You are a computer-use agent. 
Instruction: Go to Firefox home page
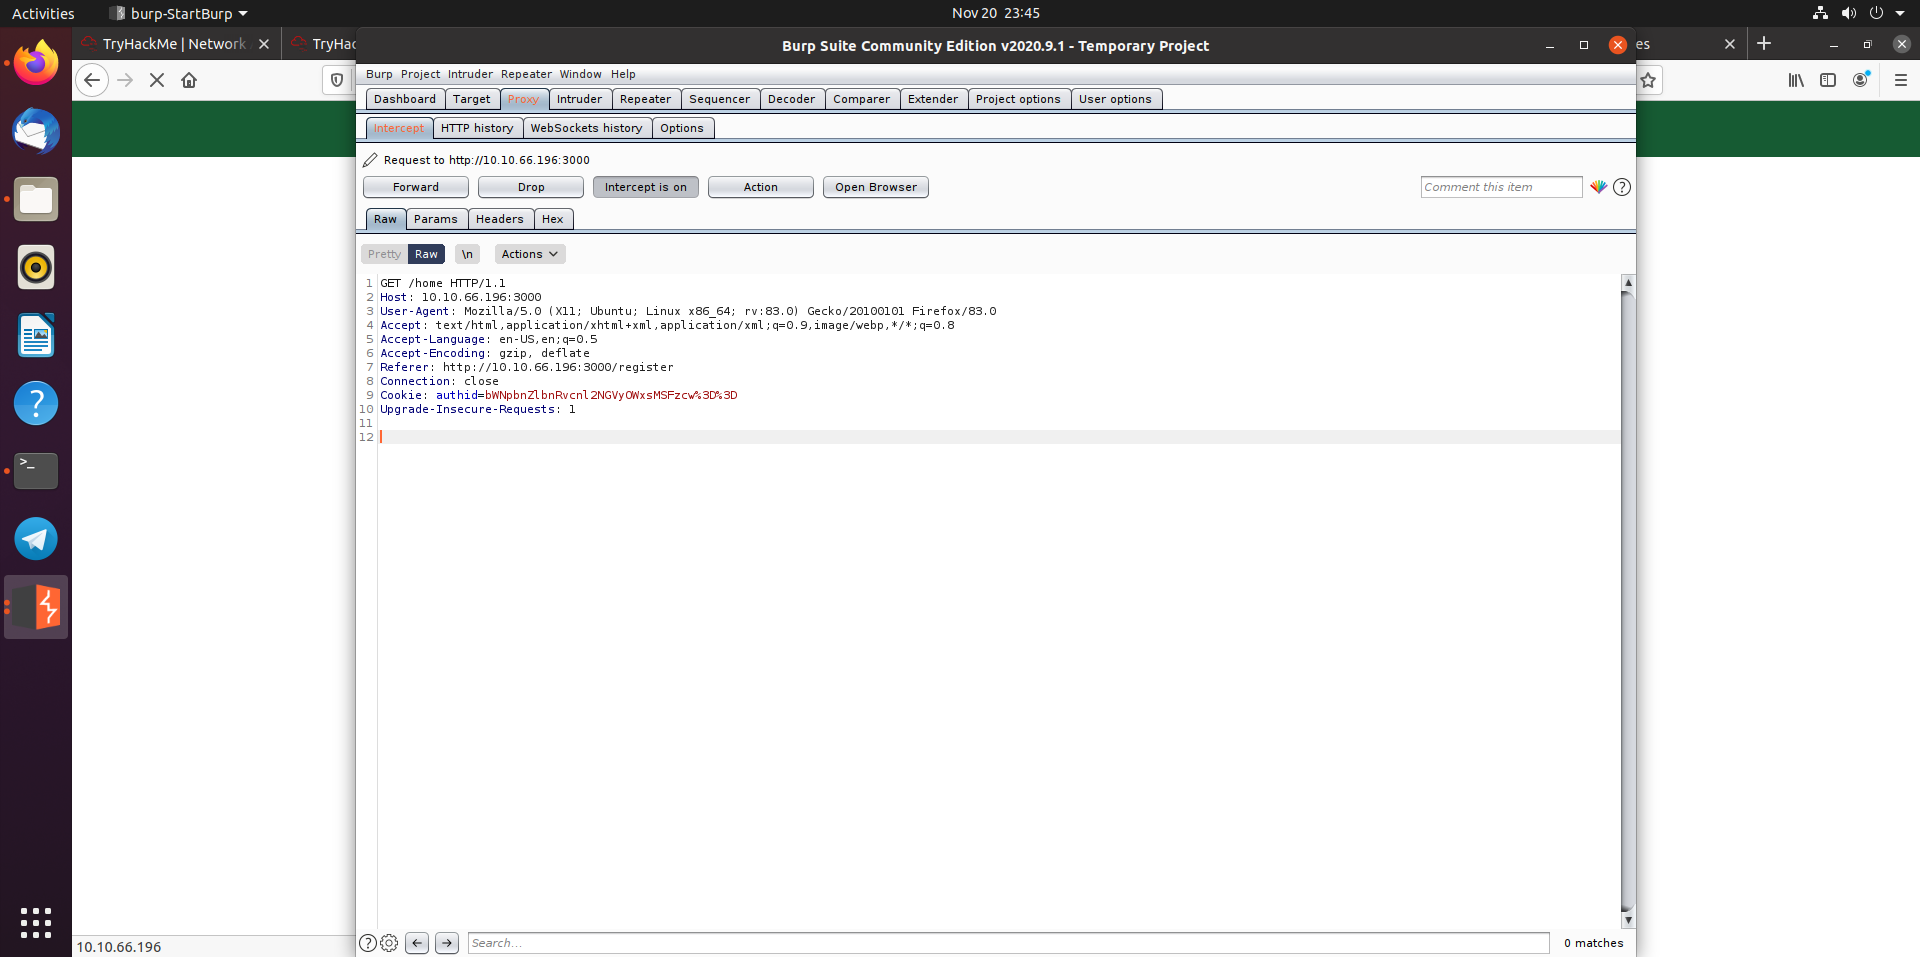pos(189,80)
